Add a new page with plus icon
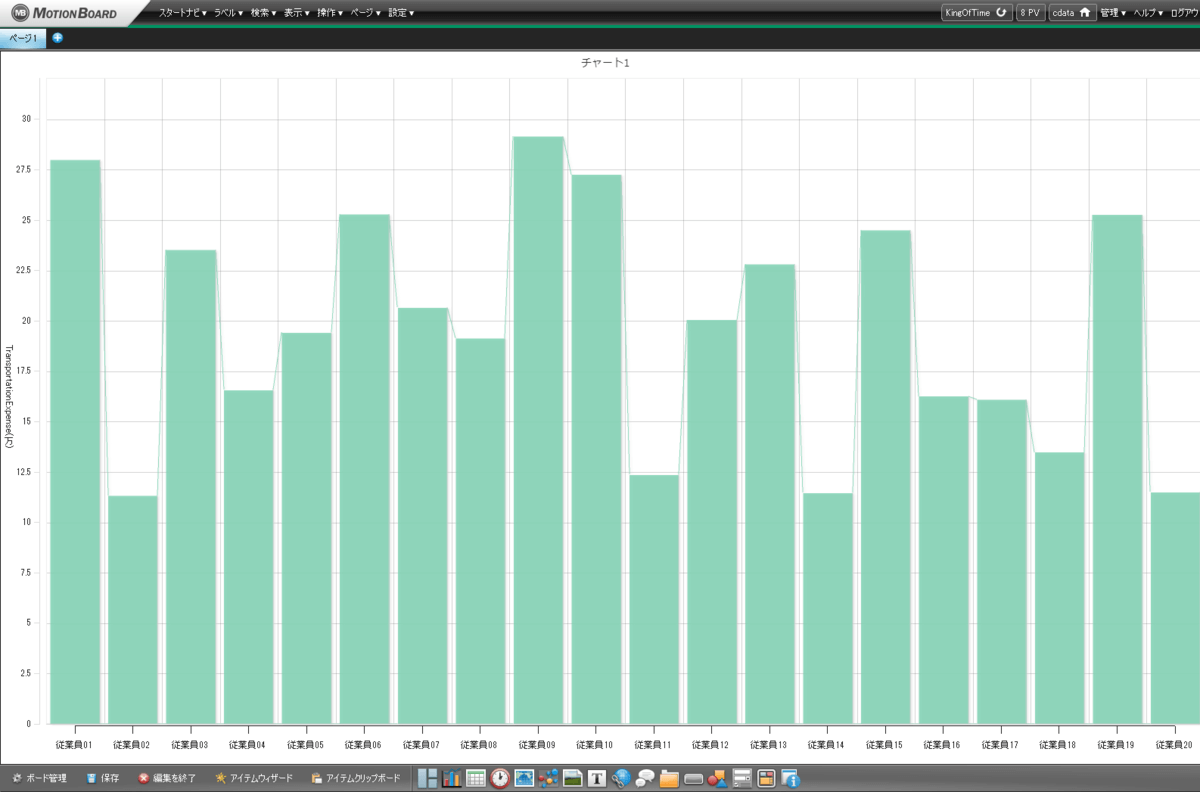1200x792 pixels. coord(57,38)
